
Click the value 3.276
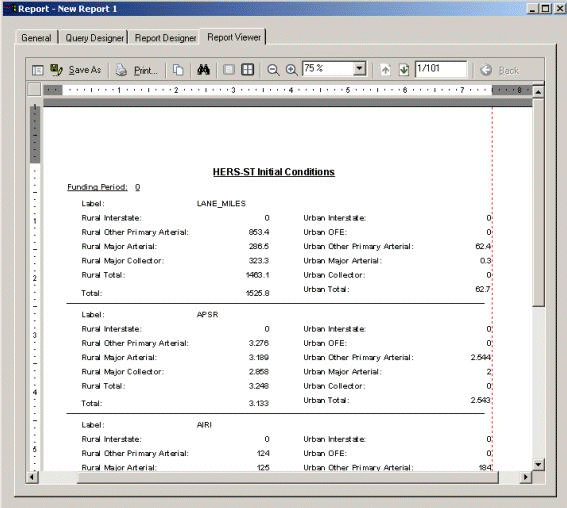click(x=259, y=343)
